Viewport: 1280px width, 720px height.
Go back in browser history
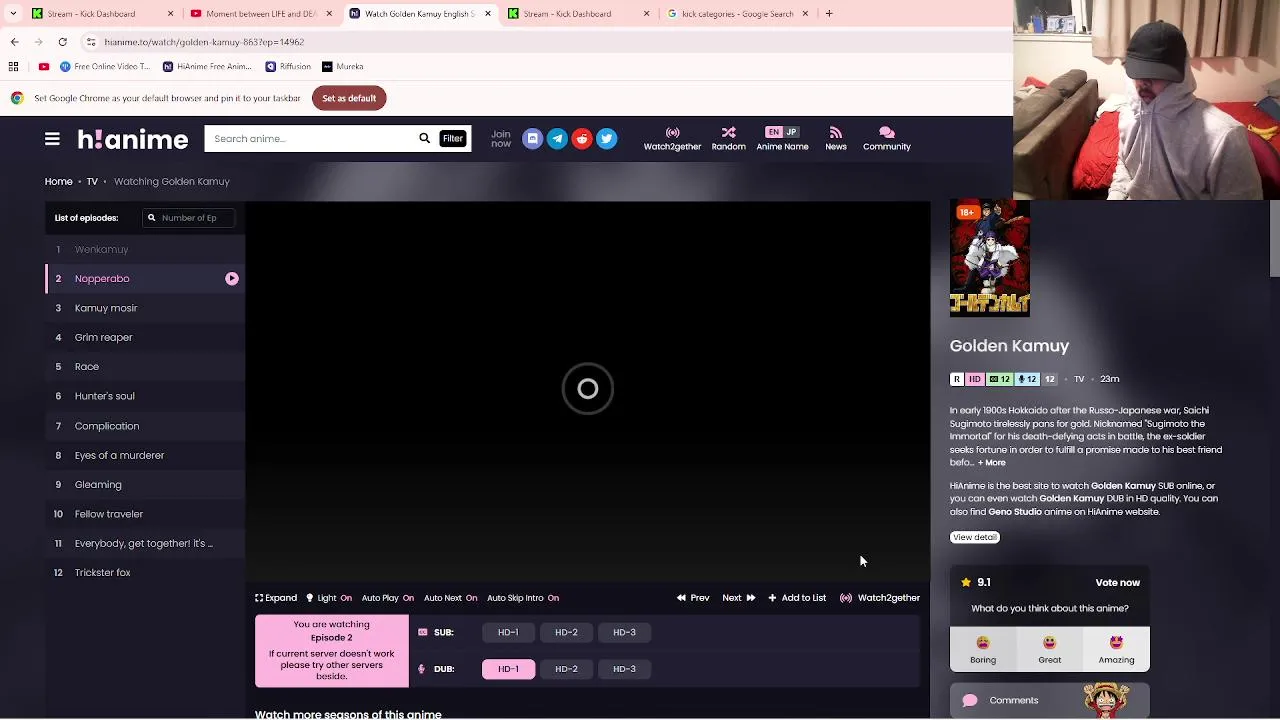(x=14, y=42)
